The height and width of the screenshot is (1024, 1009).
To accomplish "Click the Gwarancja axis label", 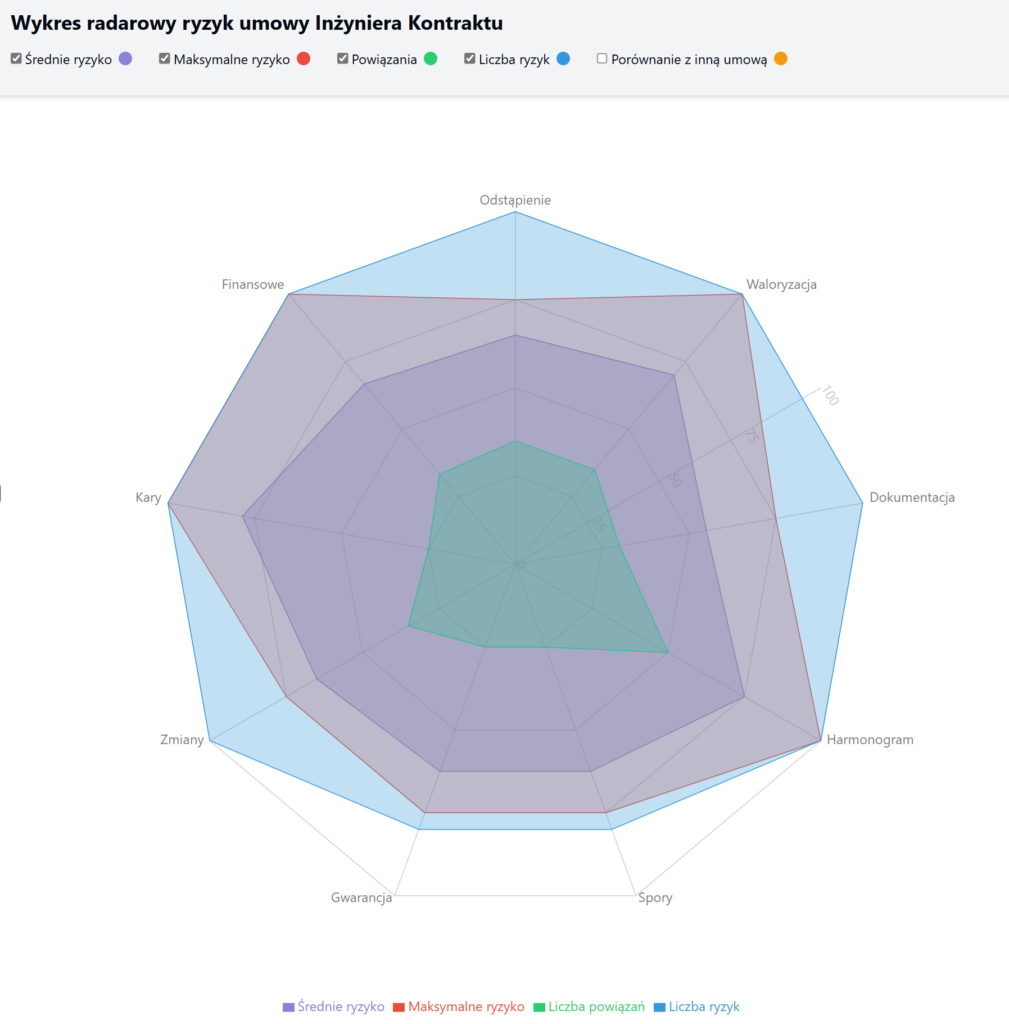I will 361,897.
